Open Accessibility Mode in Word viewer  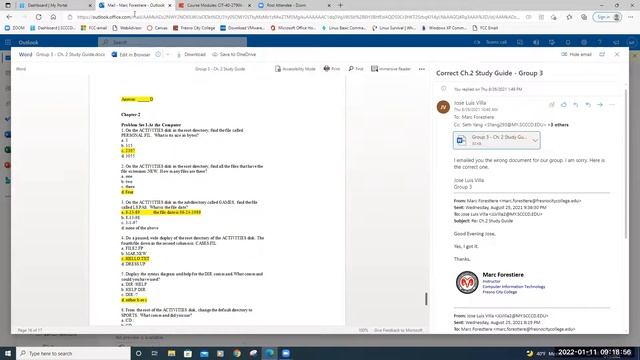click(x=295, y=69)
